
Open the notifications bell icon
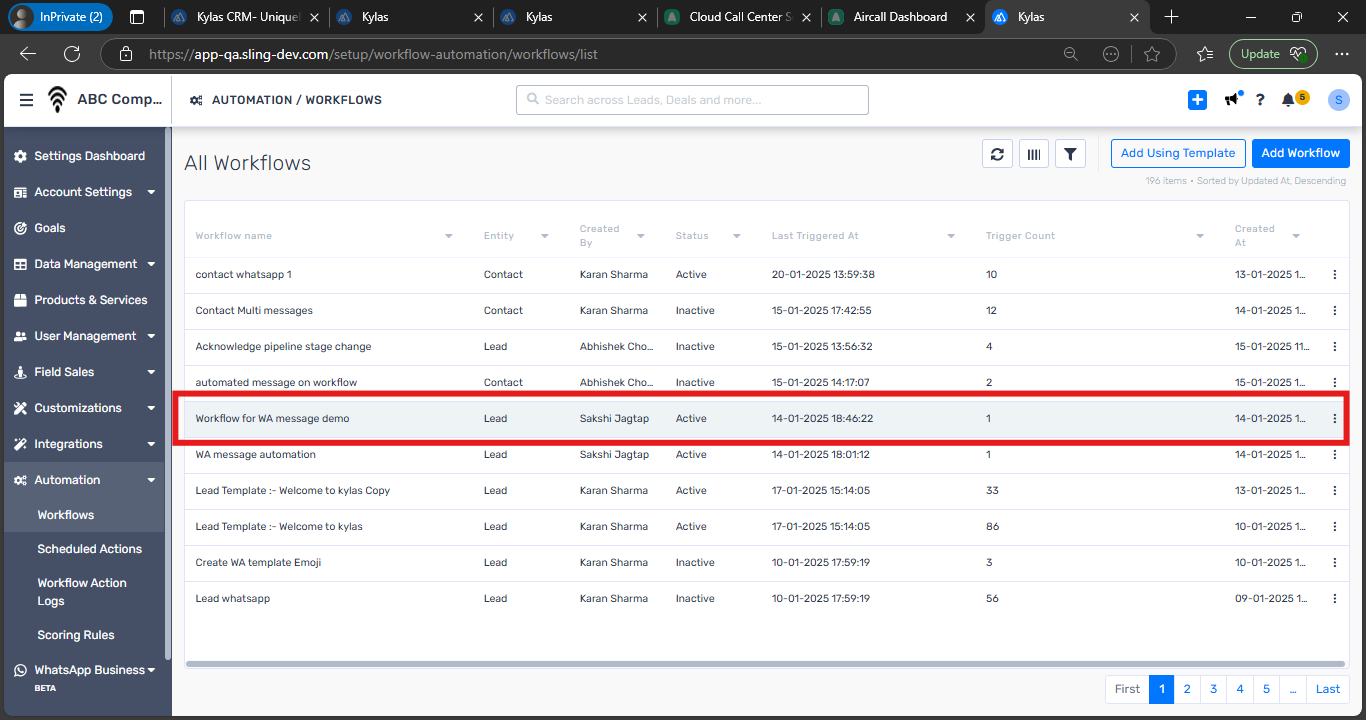1289,100
